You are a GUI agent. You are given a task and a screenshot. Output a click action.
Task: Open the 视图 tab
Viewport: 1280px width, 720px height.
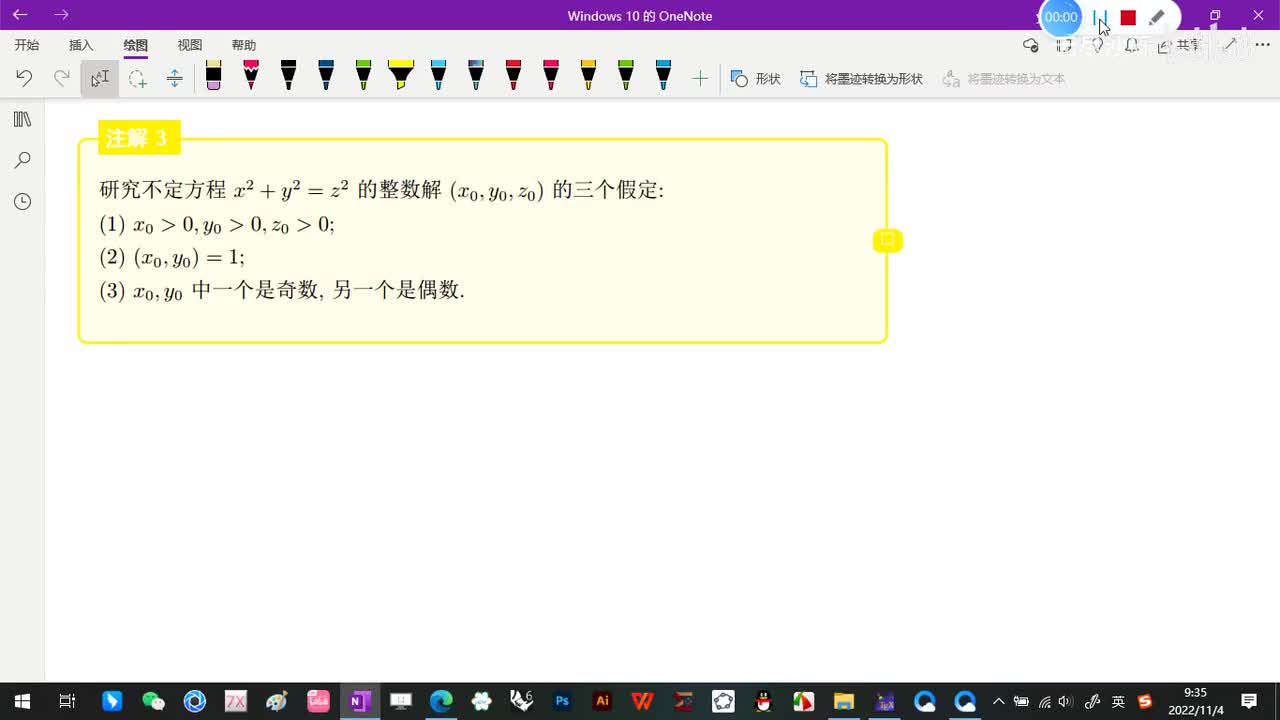tap(189, 45)
